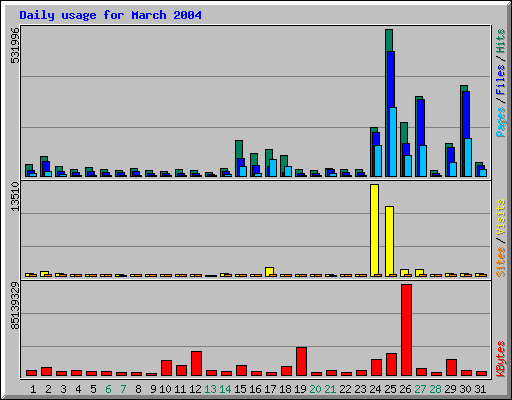Click the 531996 y-axis maximum label
The image size is (512, 400).
(15, 45)
